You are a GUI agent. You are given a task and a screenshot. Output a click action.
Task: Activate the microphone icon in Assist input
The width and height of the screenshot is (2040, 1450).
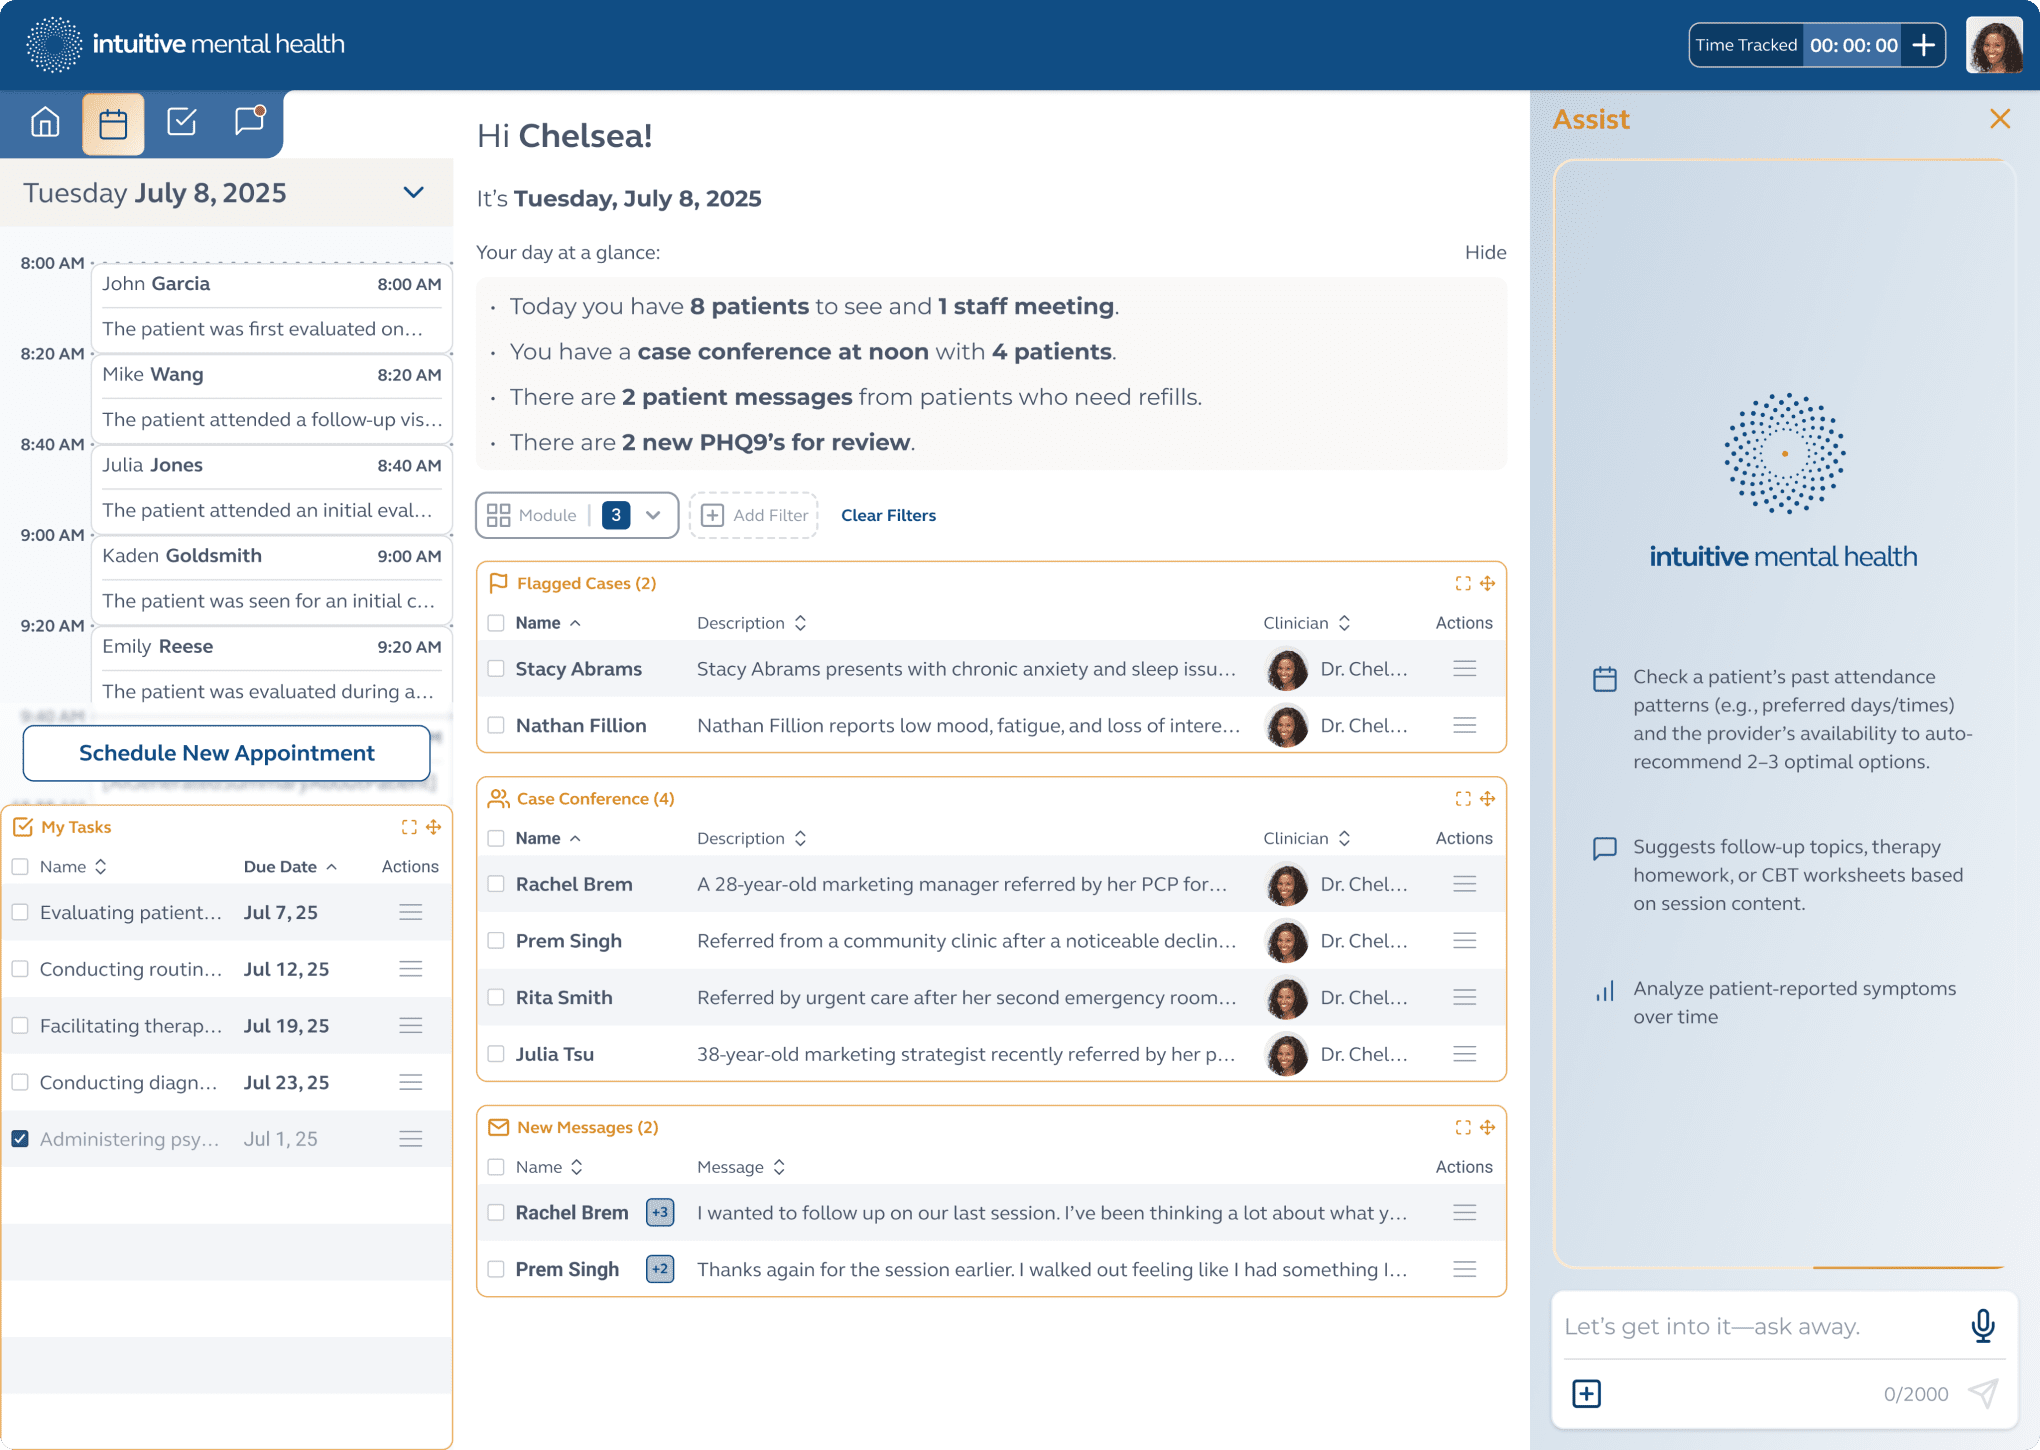pos(1981,1326)
